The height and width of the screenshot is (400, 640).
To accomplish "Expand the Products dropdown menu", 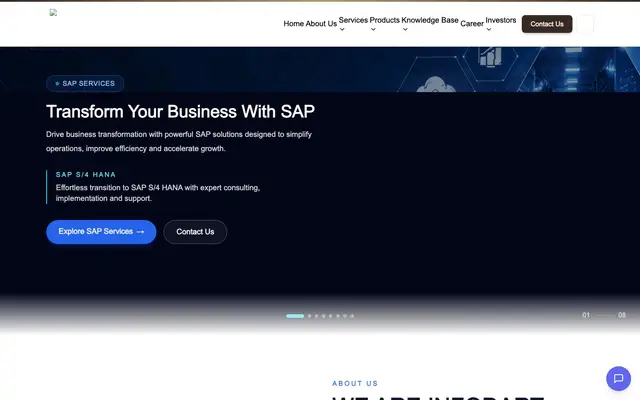I will pyautogui.click(x=384, y=24).
